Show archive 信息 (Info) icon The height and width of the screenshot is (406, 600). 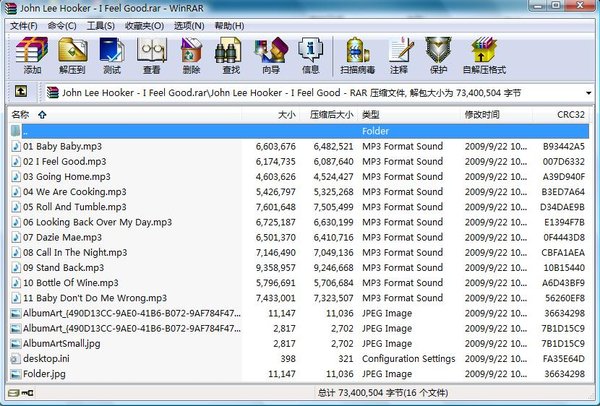click(x=310, y=50)
